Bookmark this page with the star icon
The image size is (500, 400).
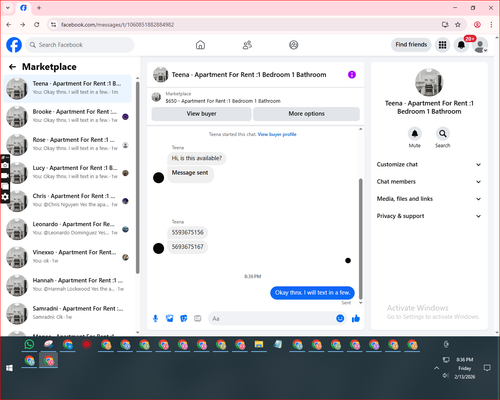click(x=458, y=25)
